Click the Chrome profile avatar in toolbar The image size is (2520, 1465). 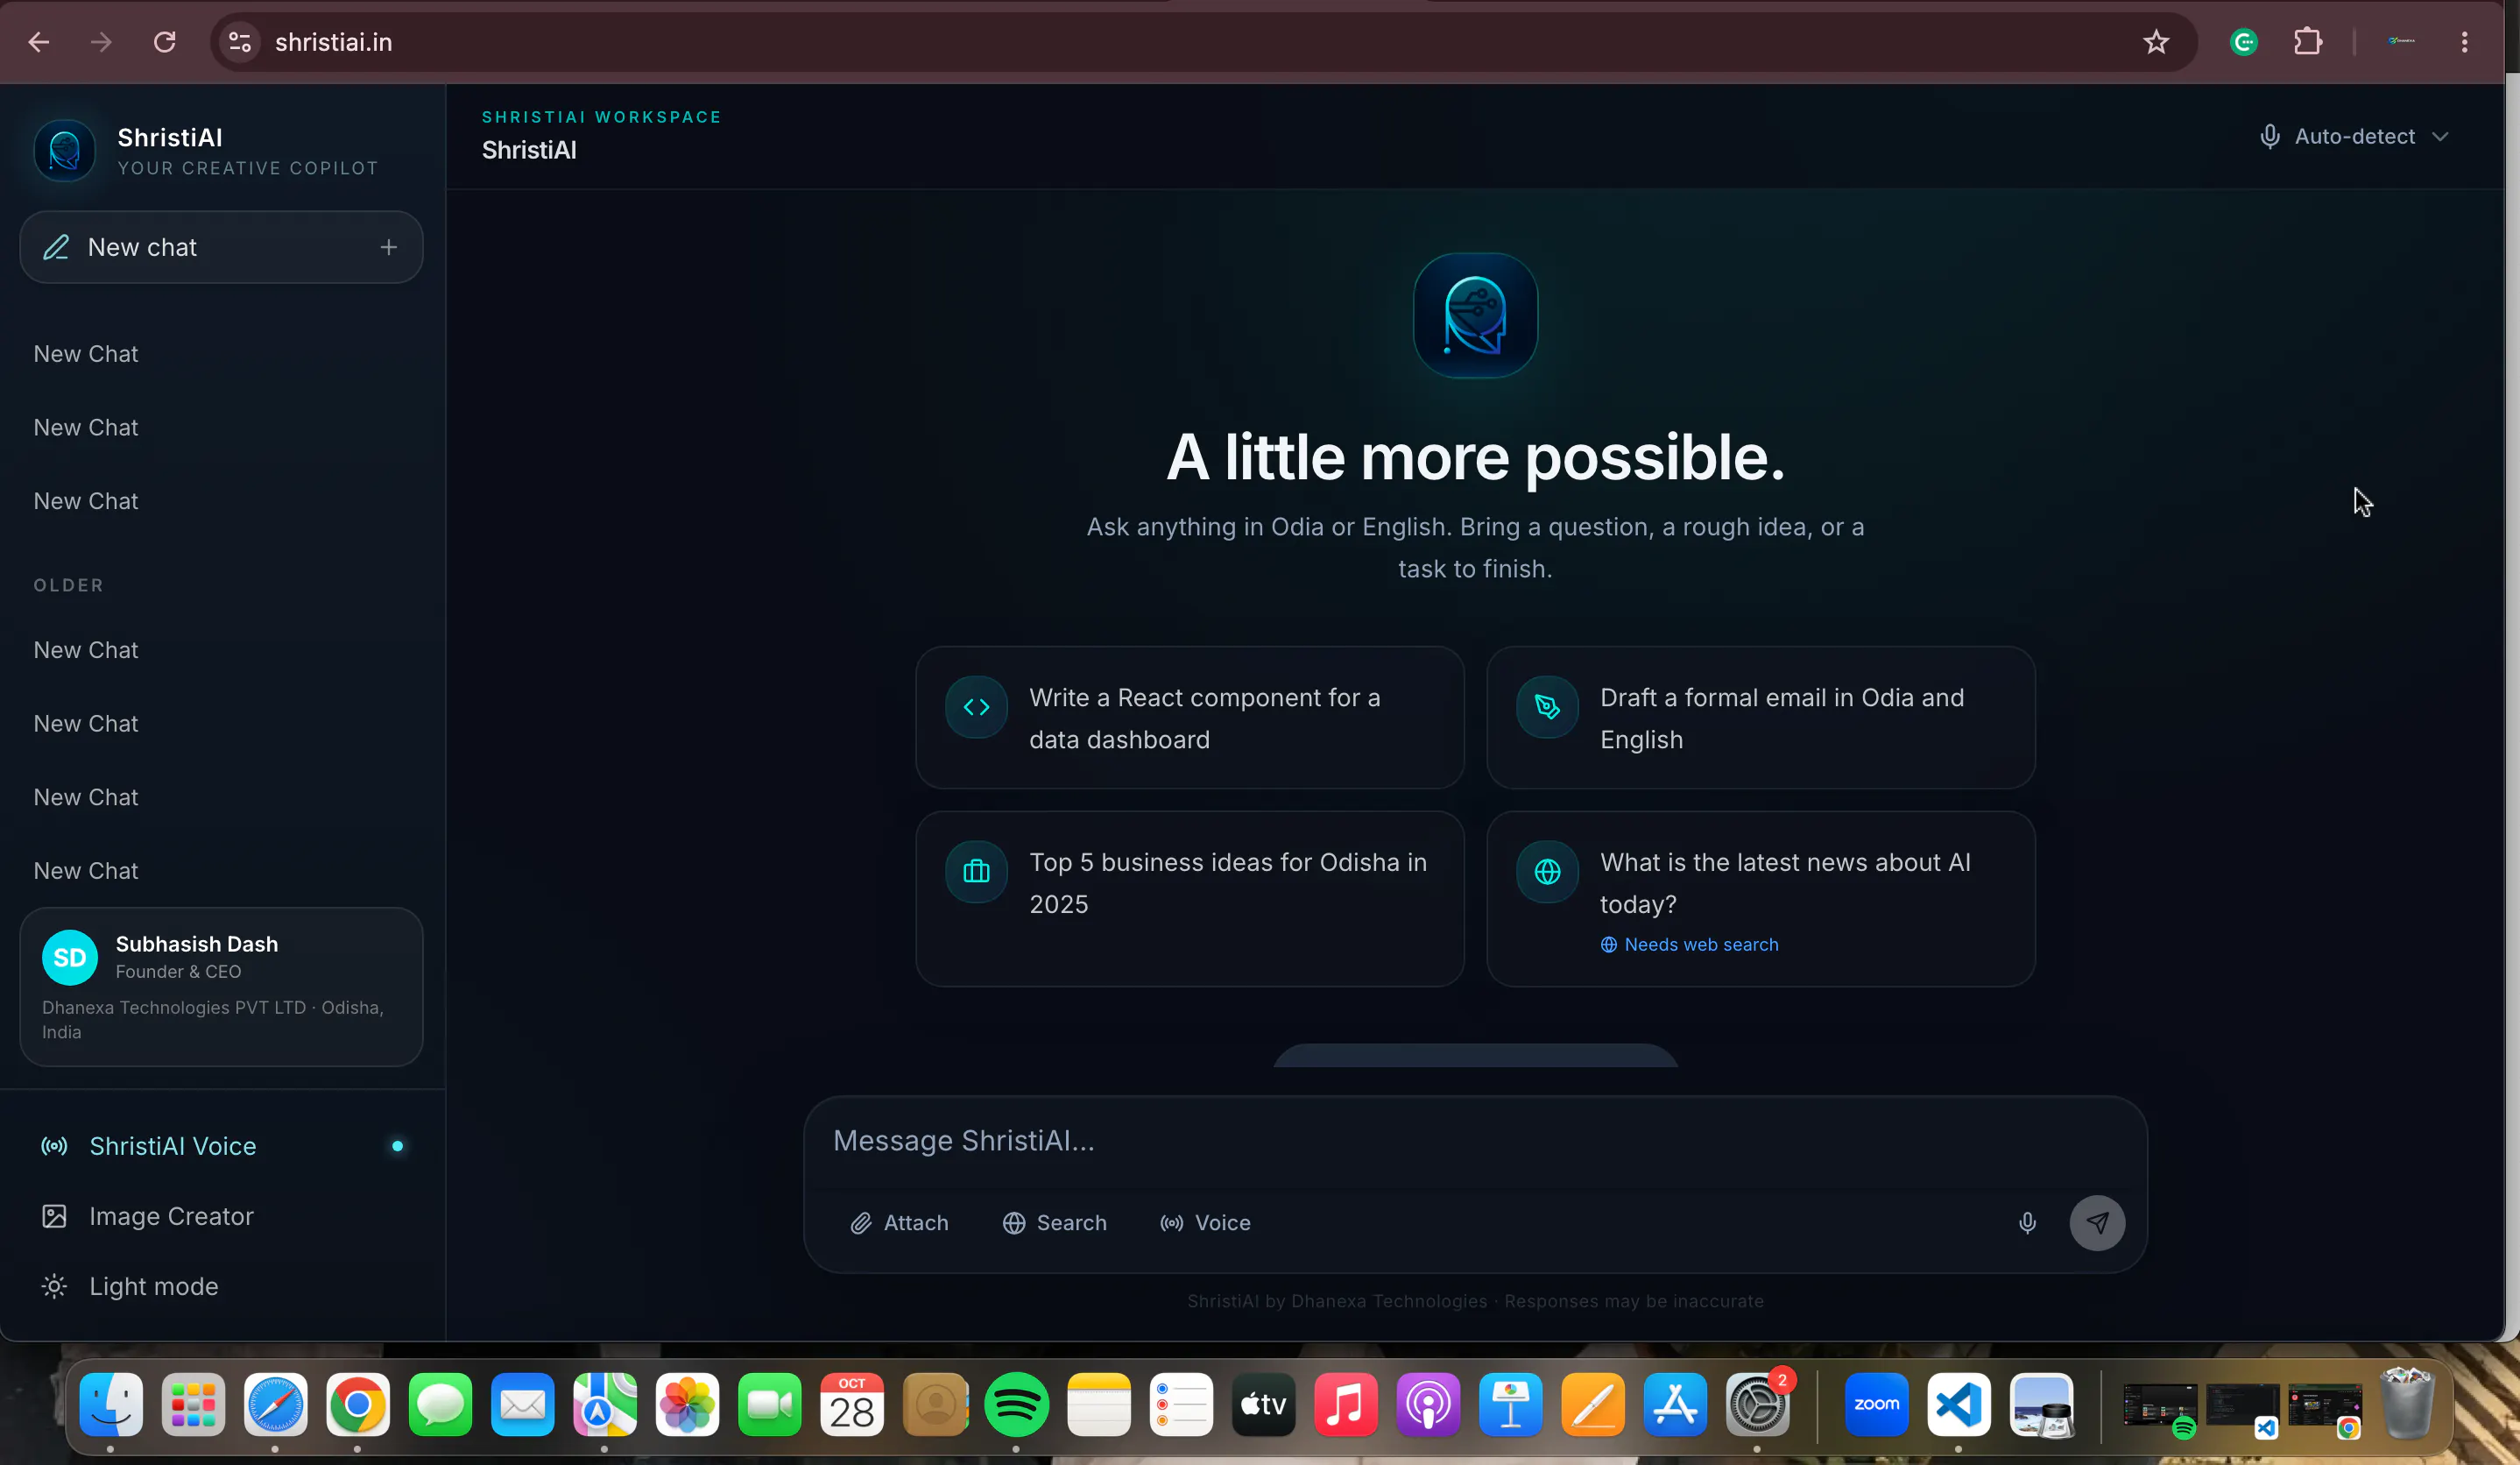[x=2401, y=42]
